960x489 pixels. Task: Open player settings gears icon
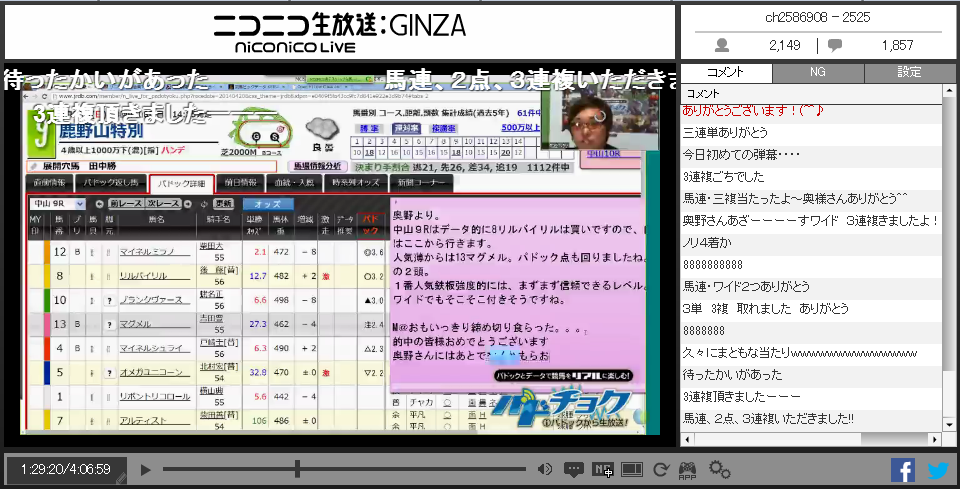(719, 469)
